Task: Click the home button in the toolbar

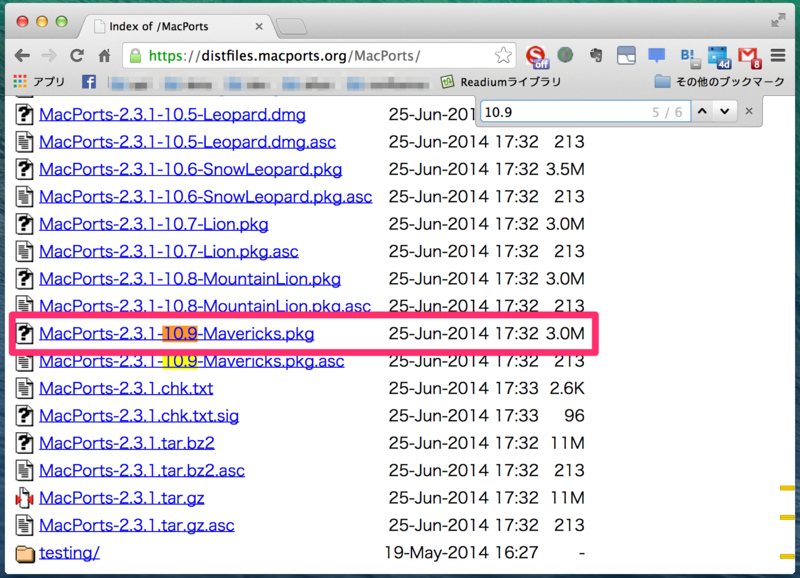Action: point(107,56)
